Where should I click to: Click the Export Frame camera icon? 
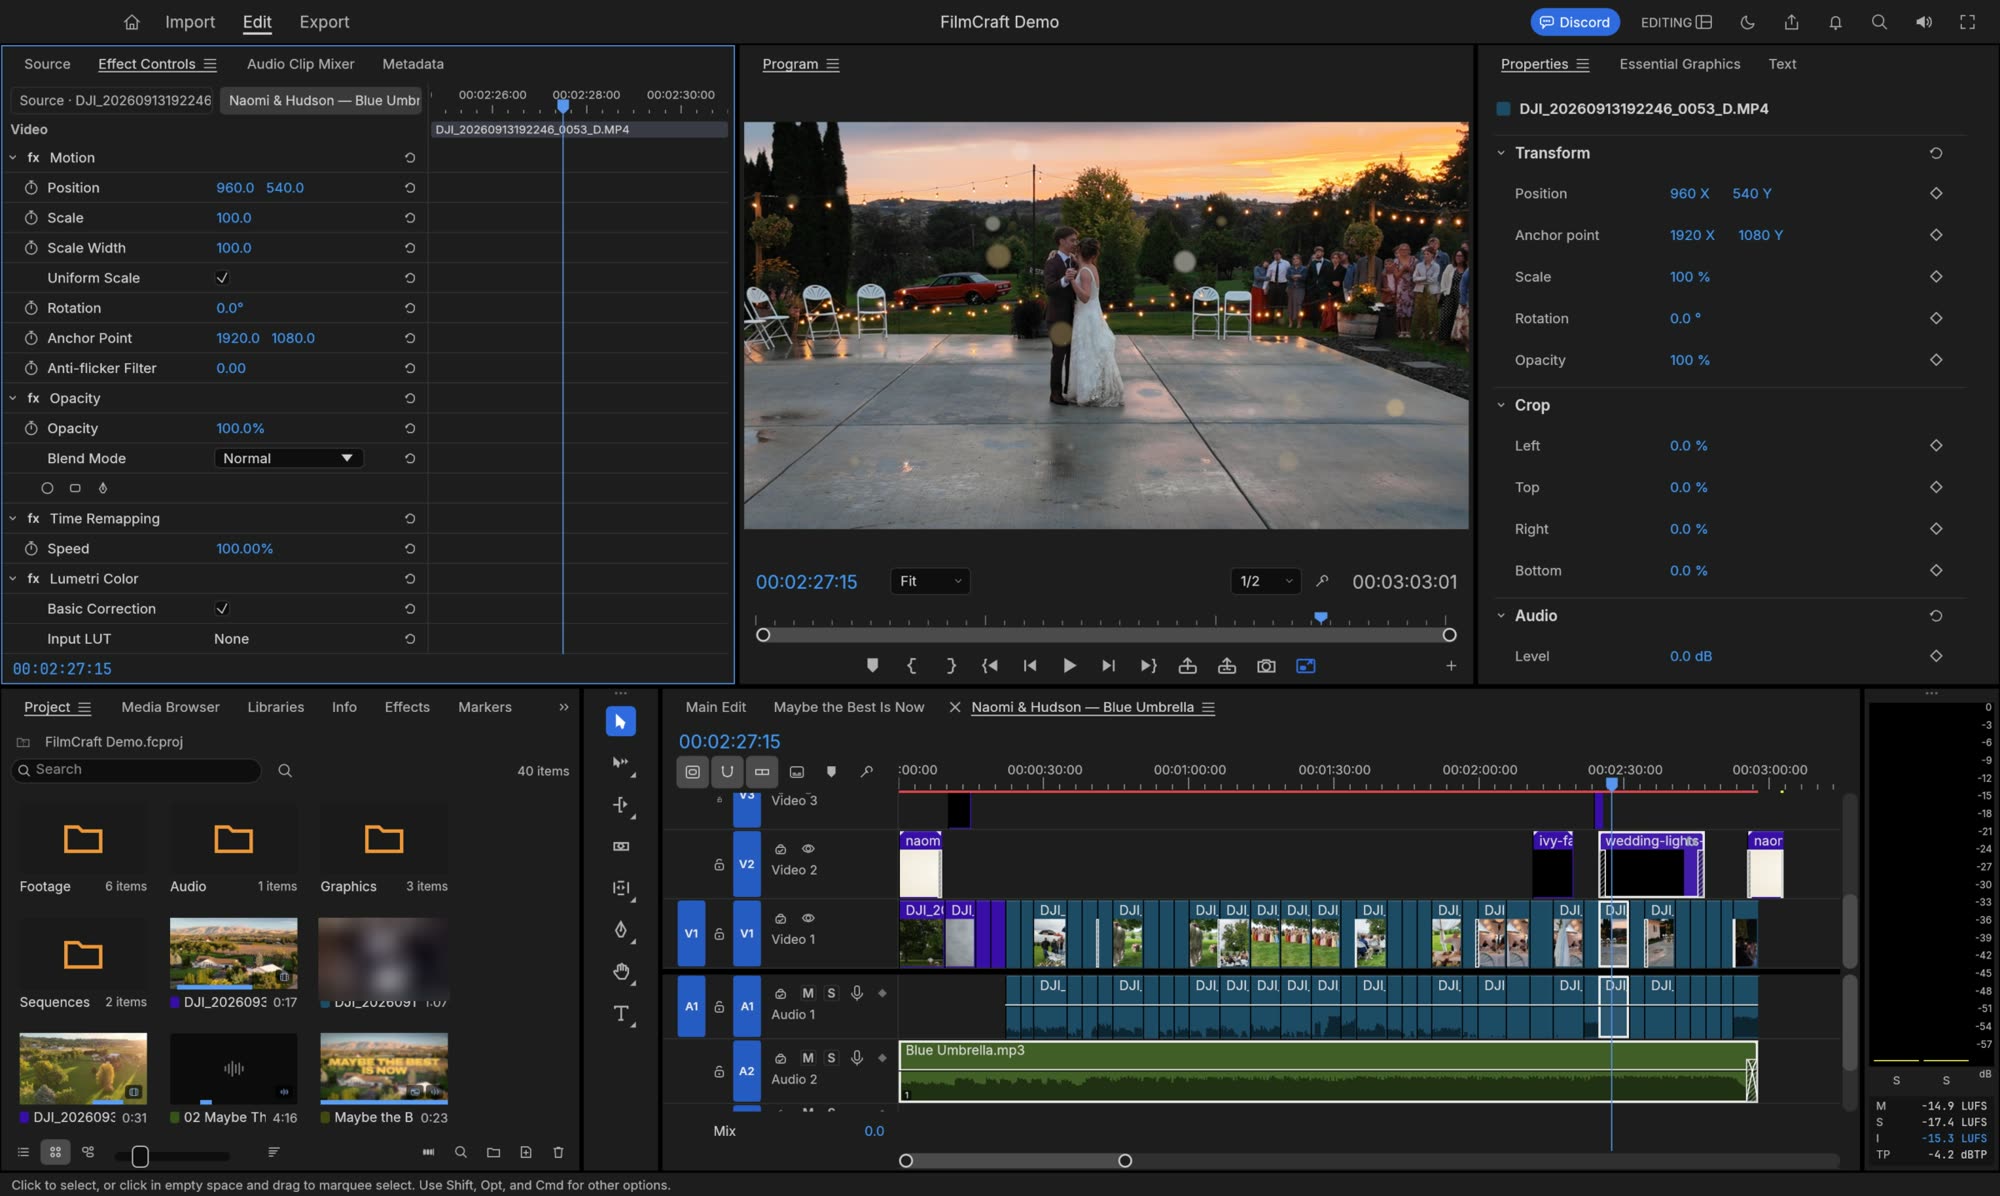tap(1266, 666)
